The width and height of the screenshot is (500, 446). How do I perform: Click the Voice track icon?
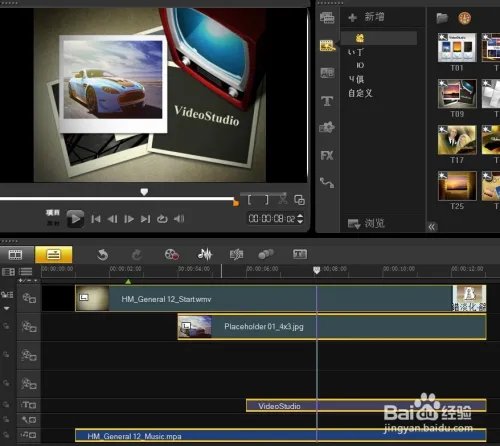tap(29, 420)
